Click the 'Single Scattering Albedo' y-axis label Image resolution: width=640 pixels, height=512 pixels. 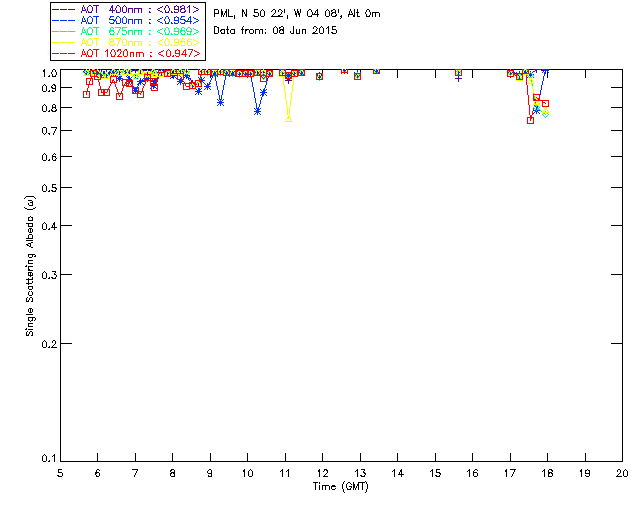30,266
